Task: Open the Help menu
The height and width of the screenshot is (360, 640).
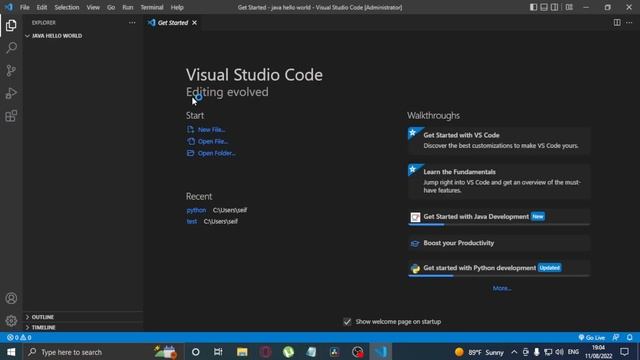Action: (177, 7)
